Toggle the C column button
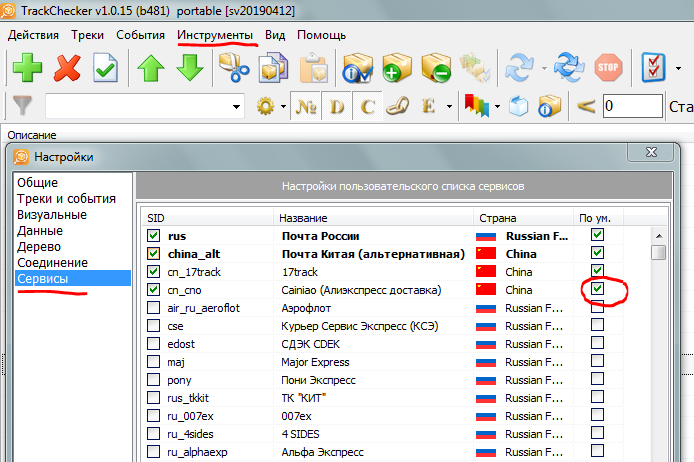 point(367,106)
